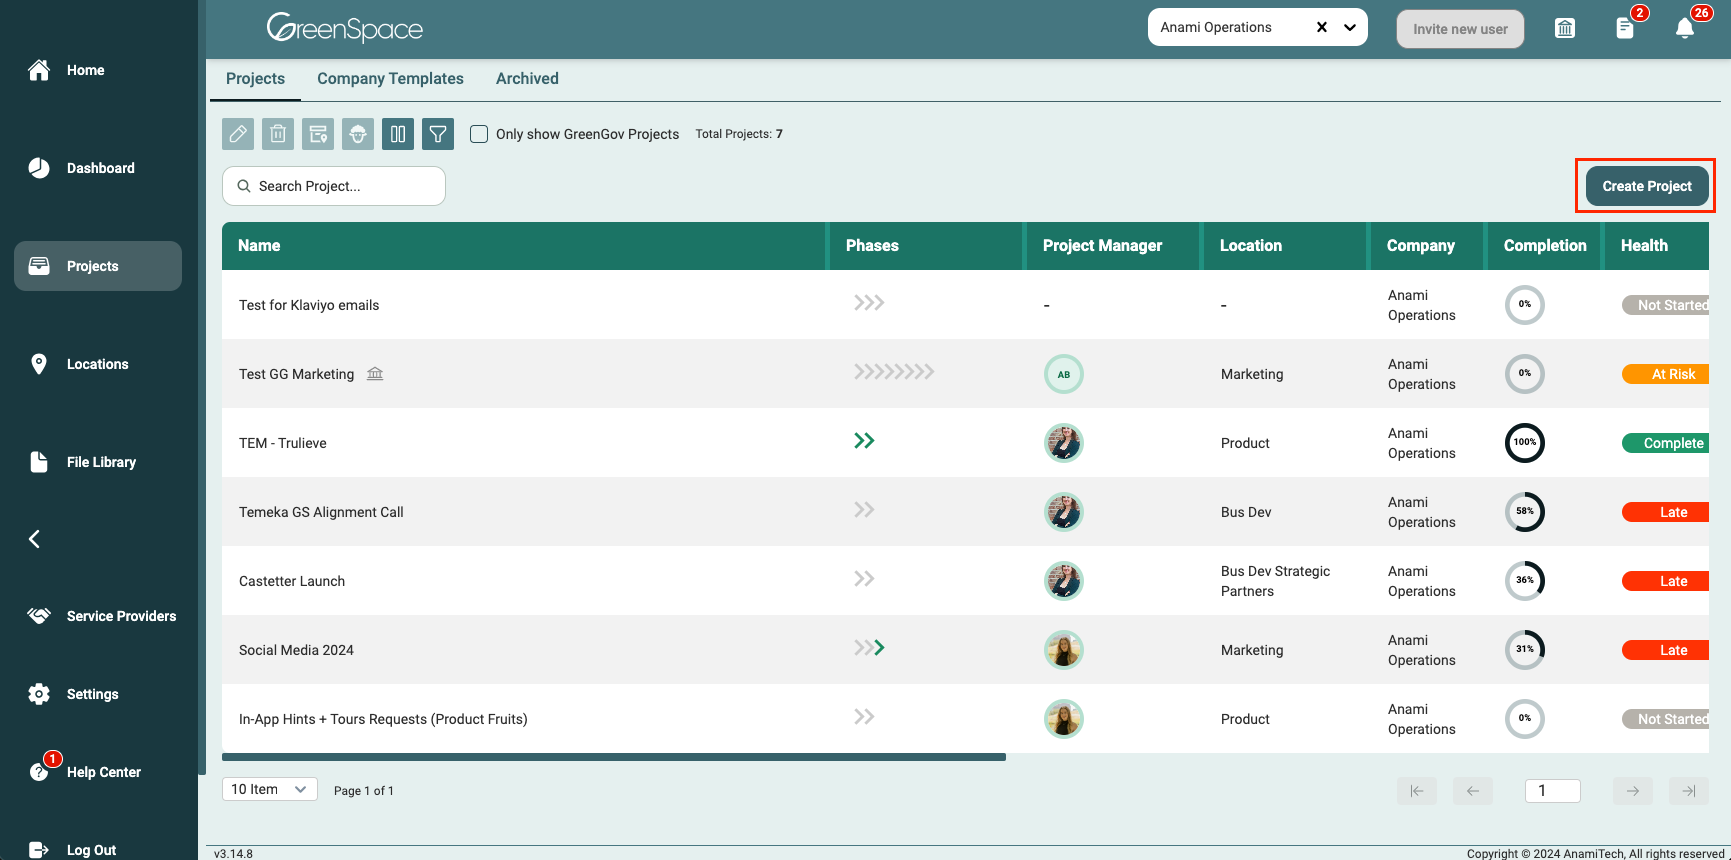Click the Create Project button

[1646, 186]
